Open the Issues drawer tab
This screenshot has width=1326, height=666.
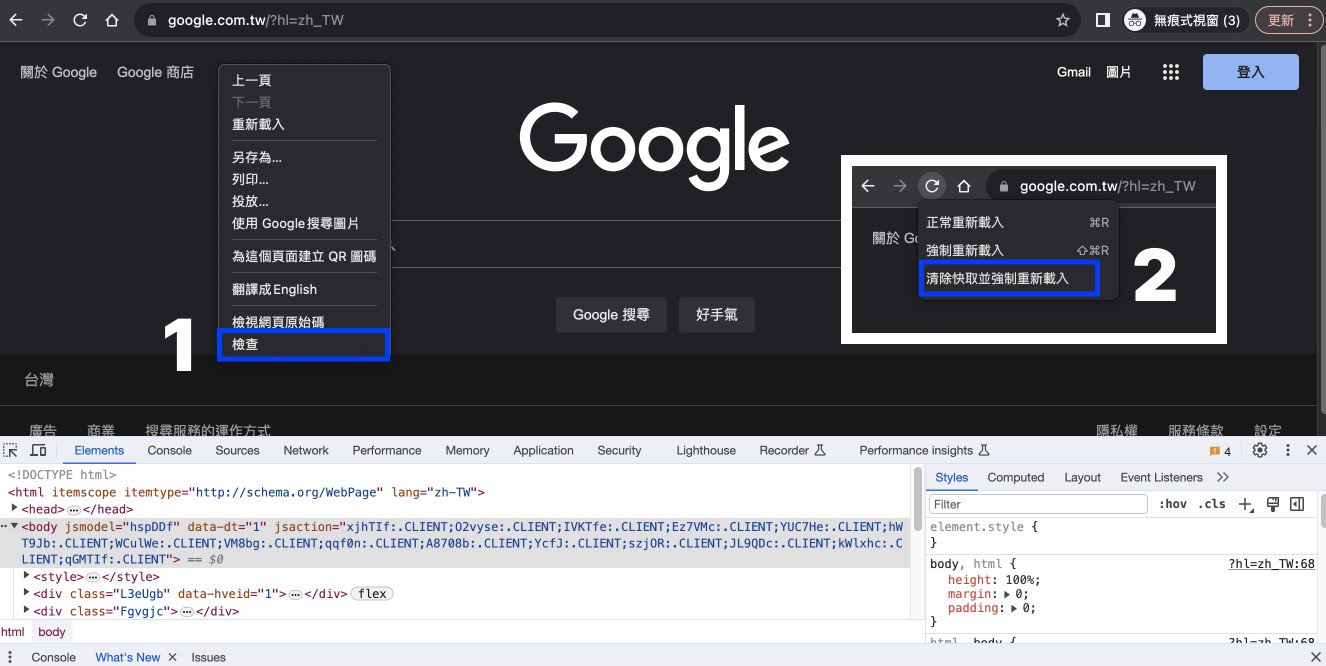point(209,657)
